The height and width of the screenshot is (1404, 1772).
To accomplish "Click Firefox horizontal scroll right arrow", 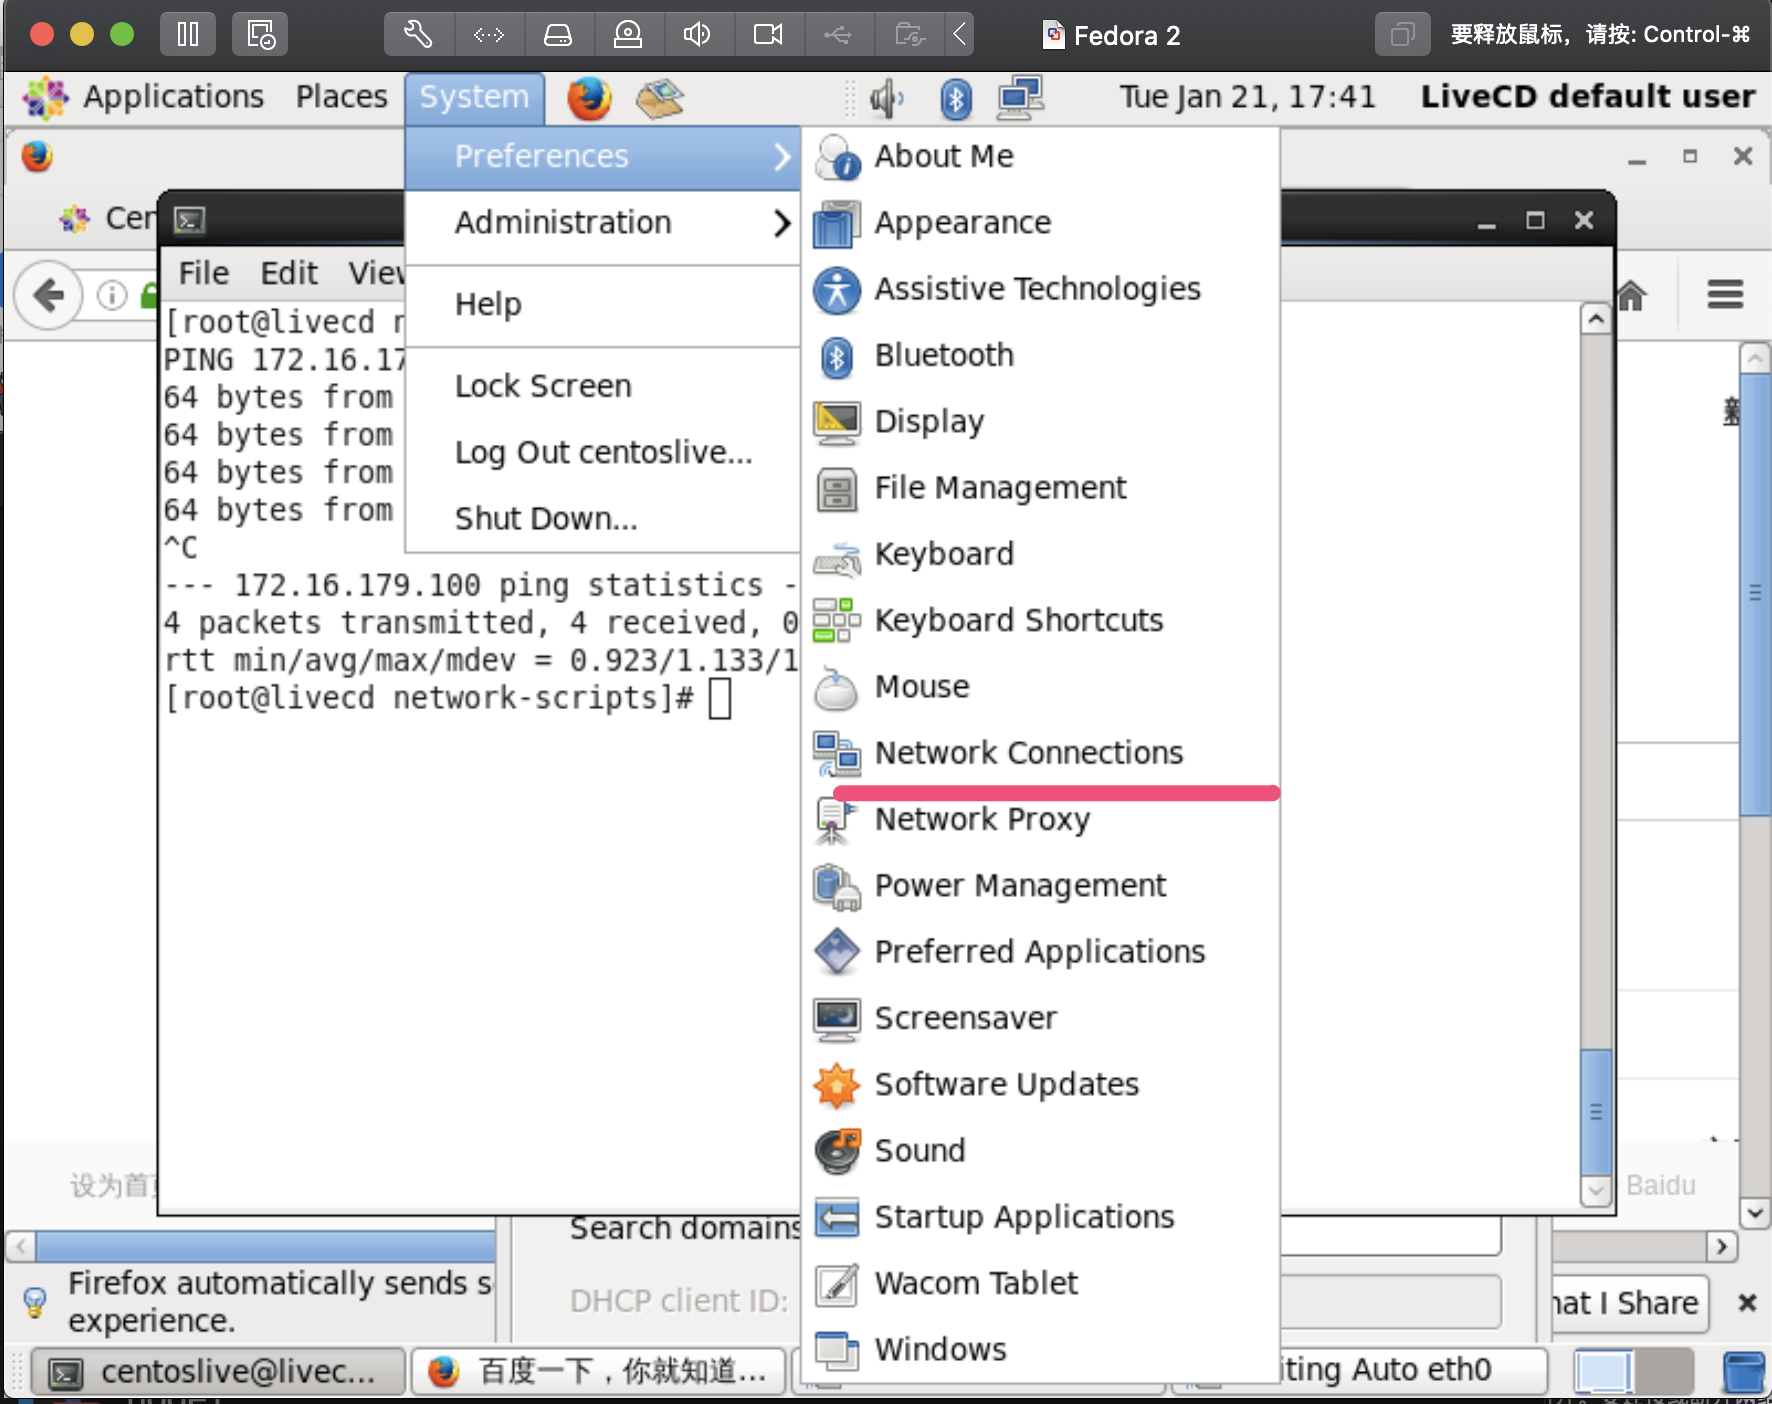I will pyautogui.click(x=1721, y=1247).
